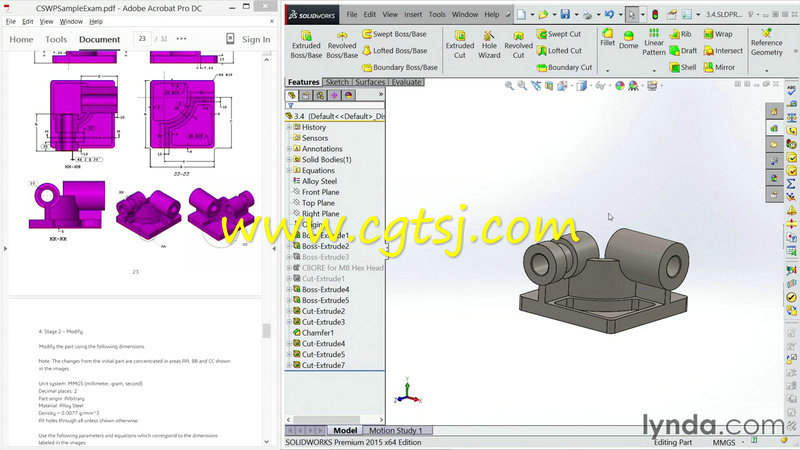
Task: Expand the FeatureManager tabs chevron
Action: click(x=381, y=95)
